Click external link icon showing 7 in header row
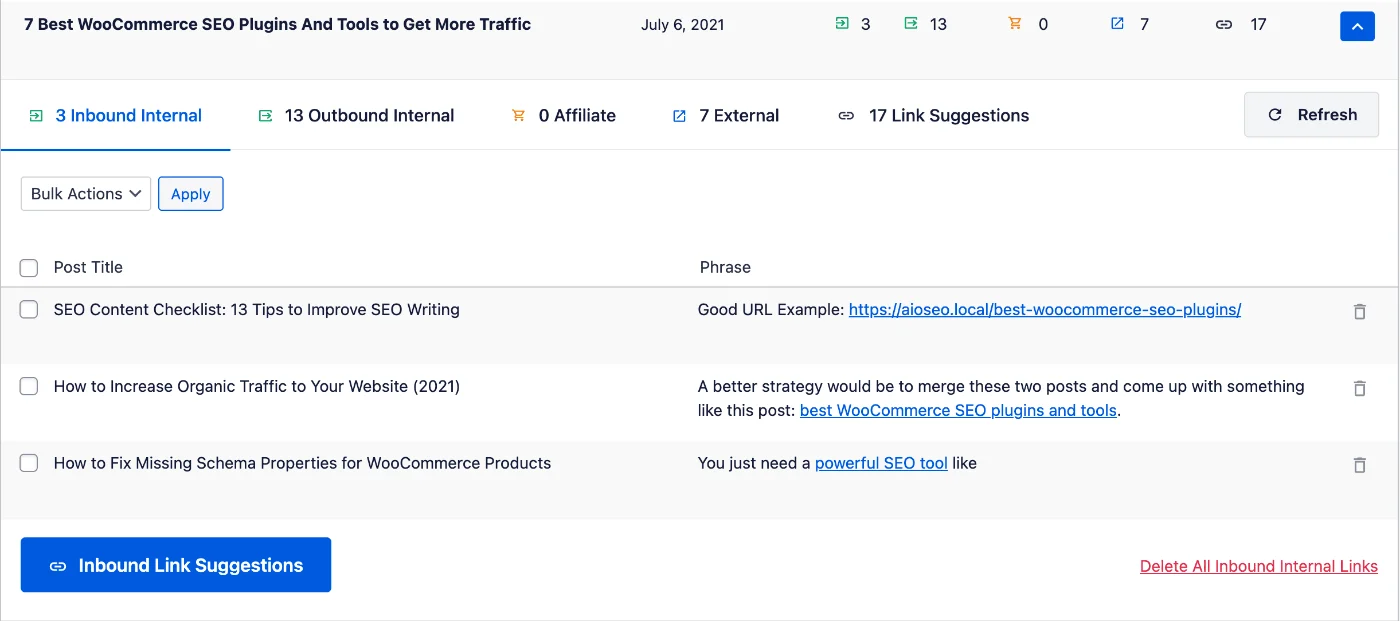This screenshot has height=621, width=1400. pos(1117,24)
